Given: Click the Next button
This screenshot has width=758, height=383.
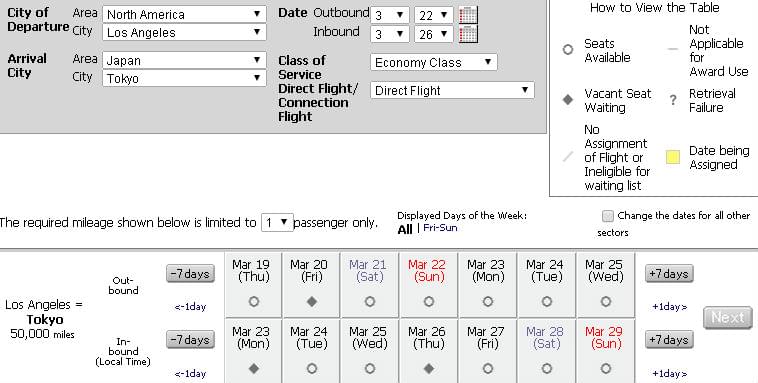Looking at the screenshot, I should coord(728,318).
